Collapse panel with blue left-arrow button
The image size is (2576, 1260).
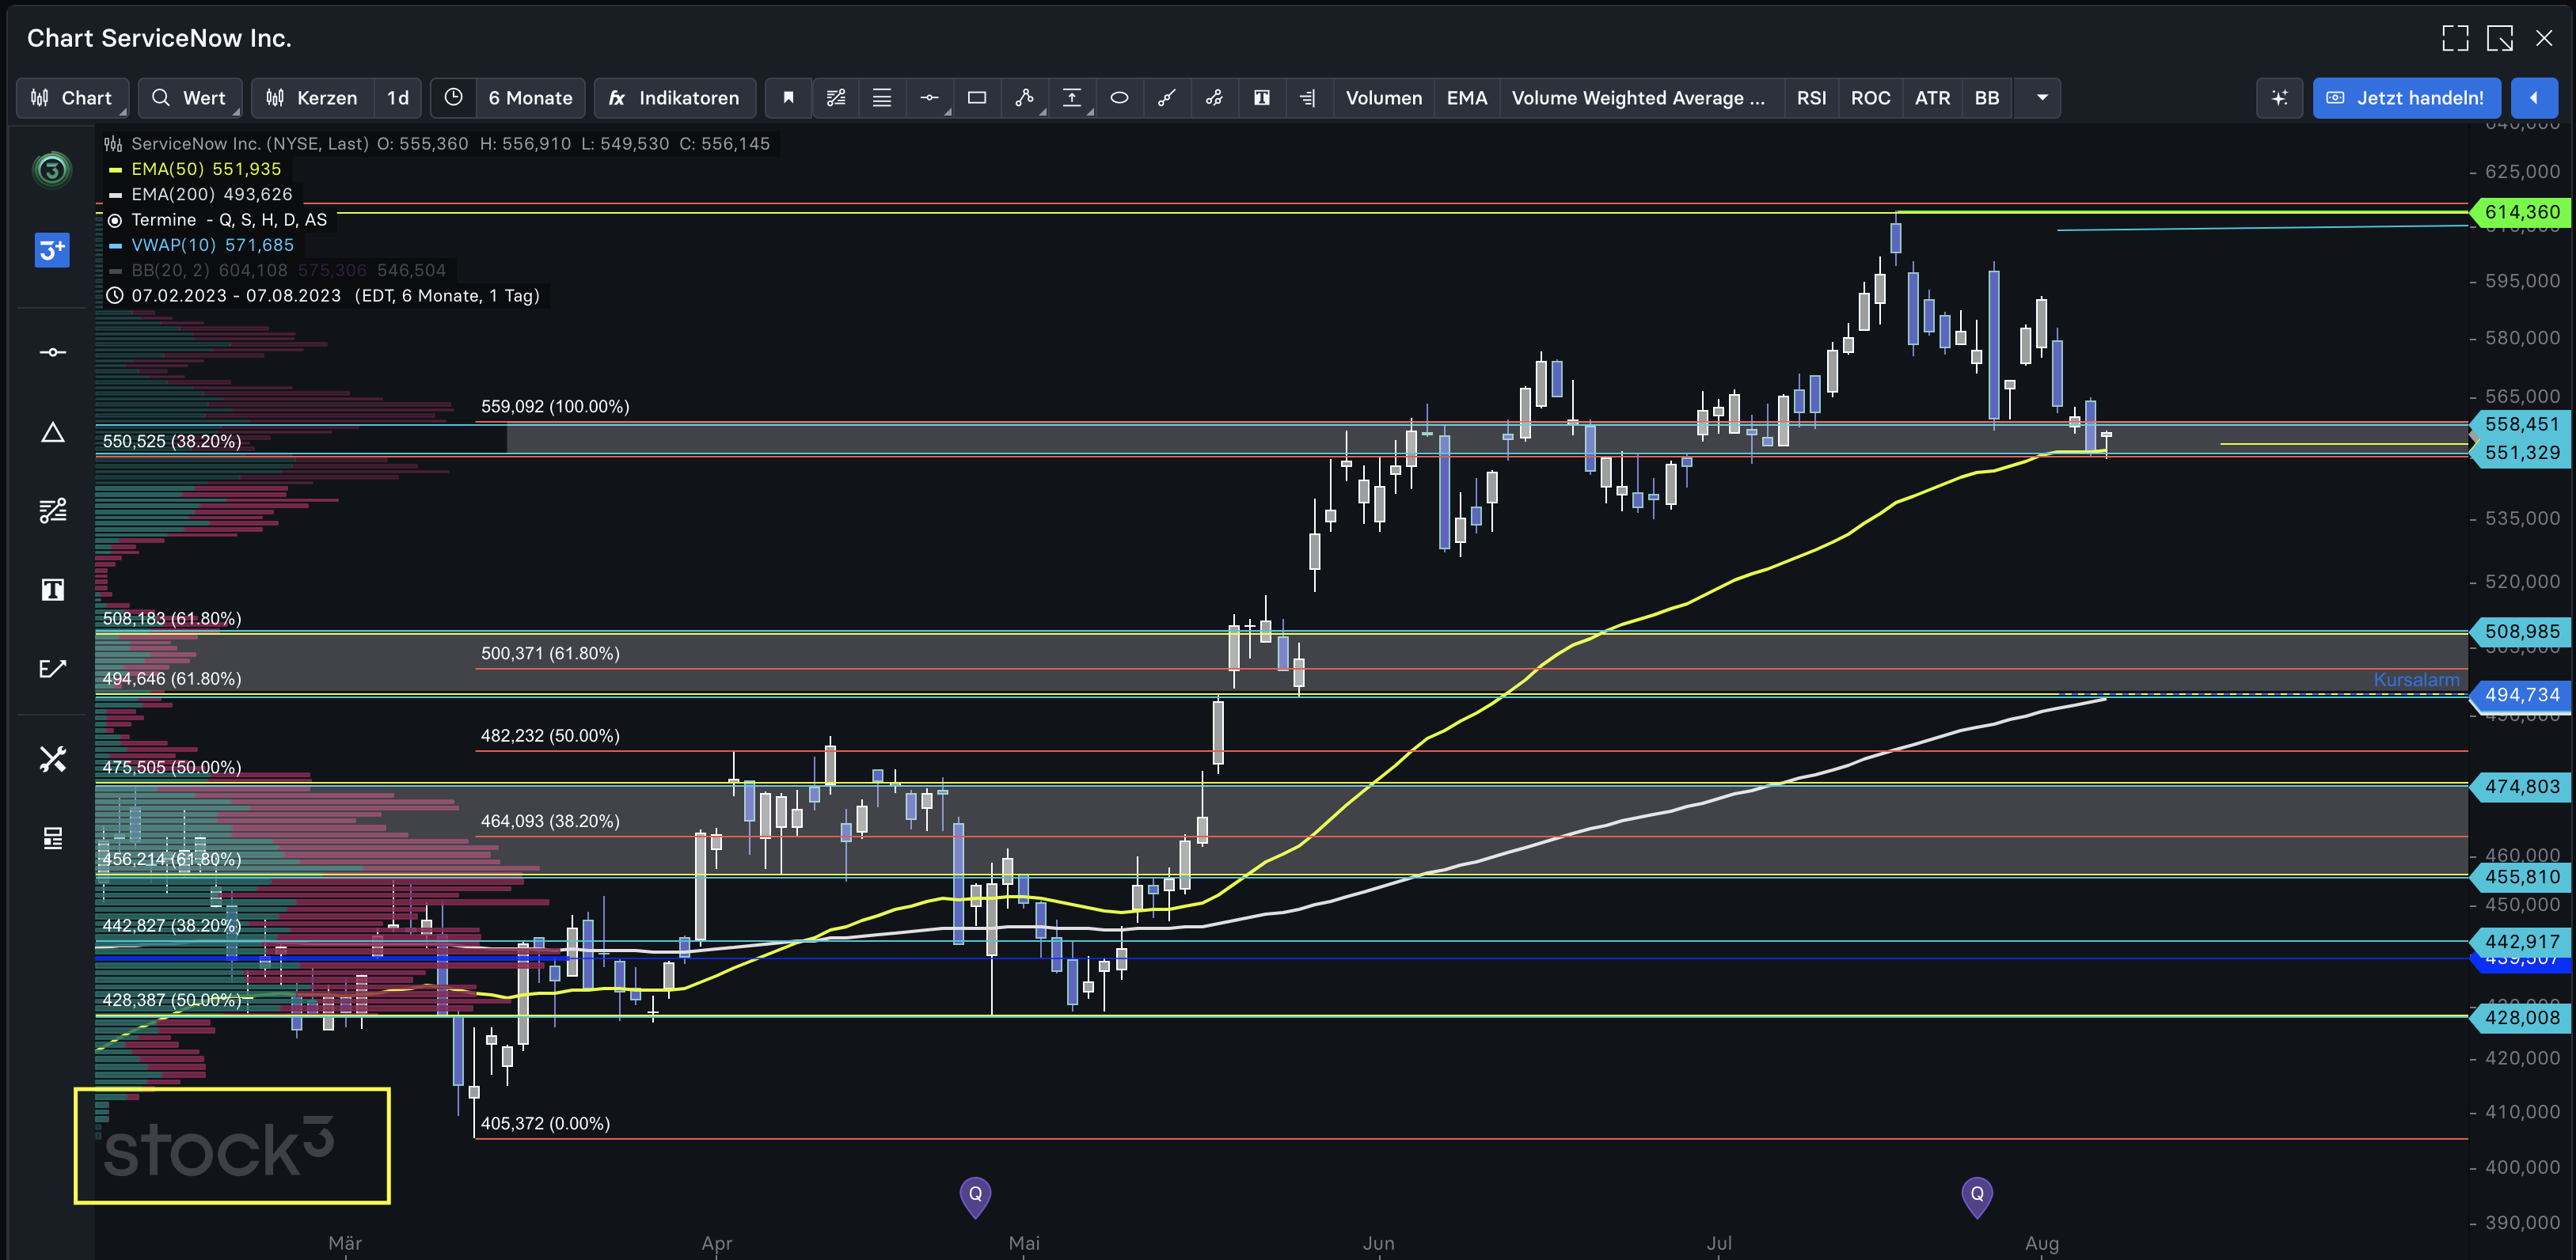click(x=2534, y=98)
